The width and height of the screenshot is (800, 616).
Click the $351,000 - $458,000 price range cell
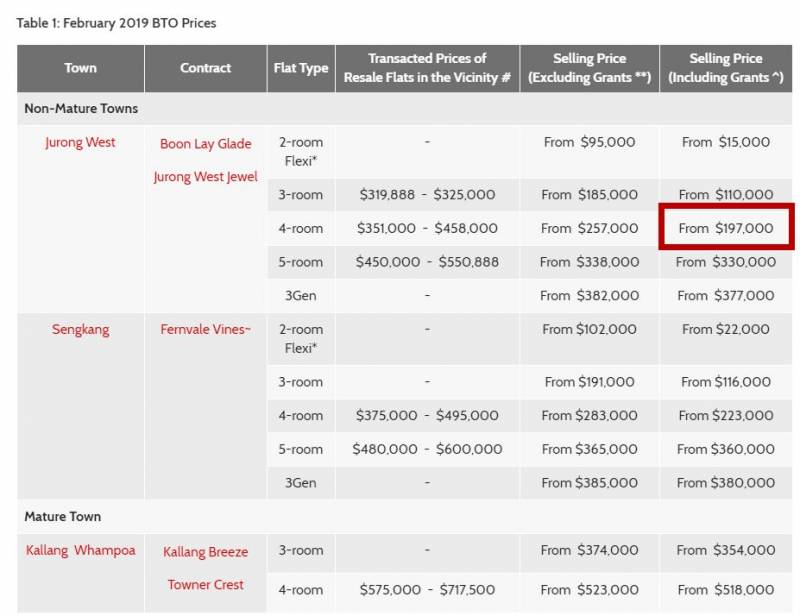coord(427,228)
